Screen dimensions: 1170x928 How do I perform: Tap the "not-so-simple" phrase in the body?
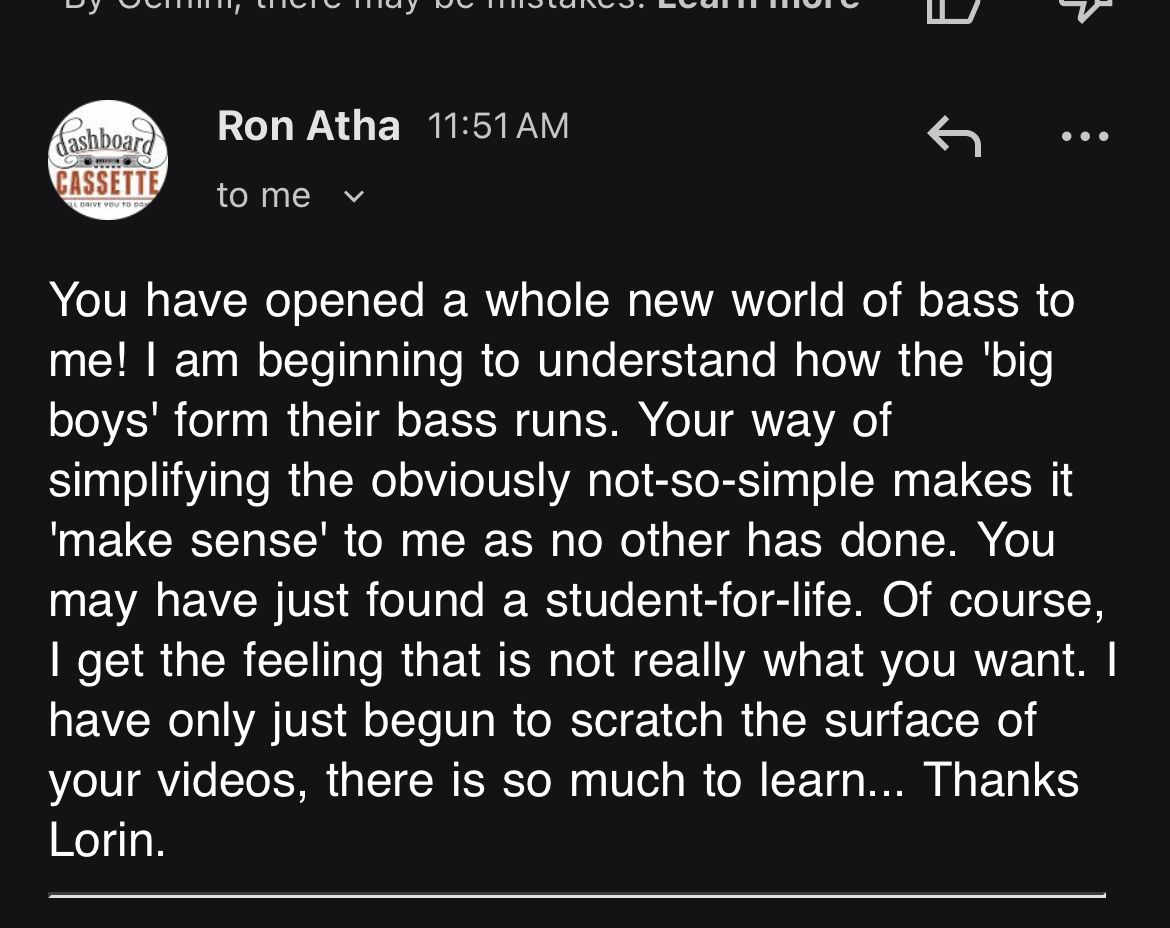point(732,480)
